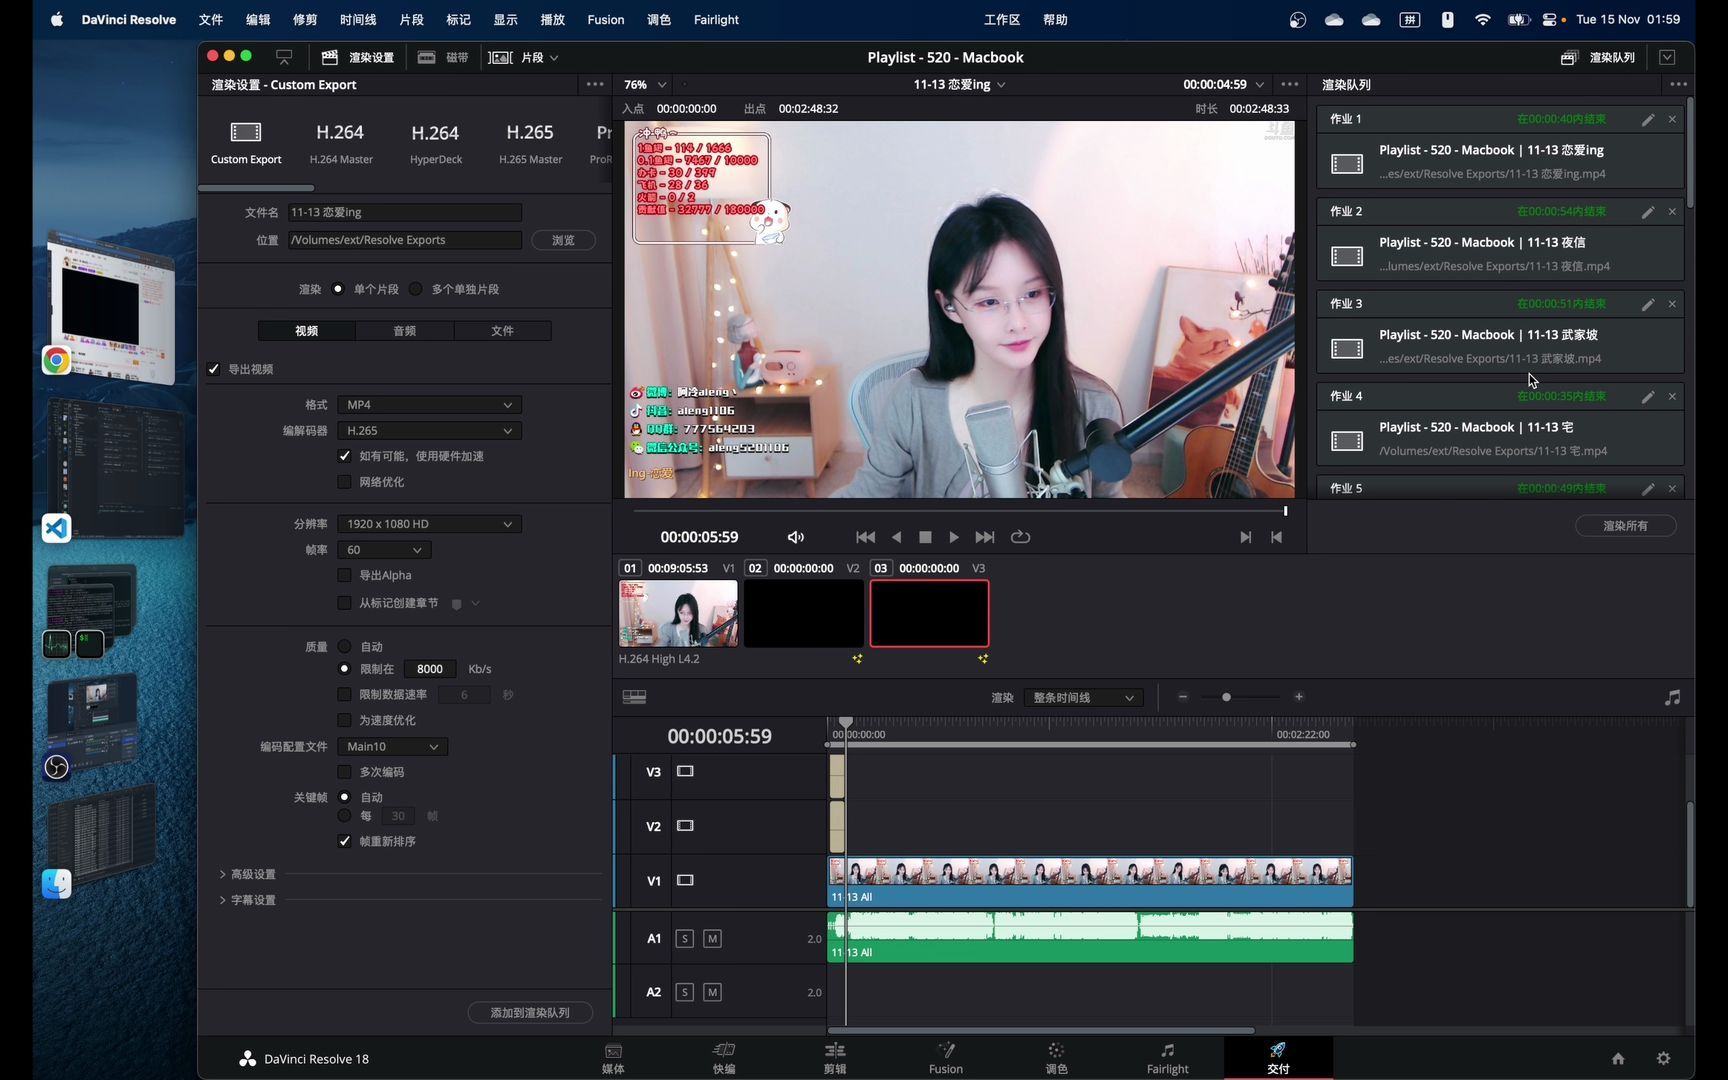The width and height of the screenshot is (1728, 1080).
Task: Select H.264 Master preset
Action: (x=341, y=143)
